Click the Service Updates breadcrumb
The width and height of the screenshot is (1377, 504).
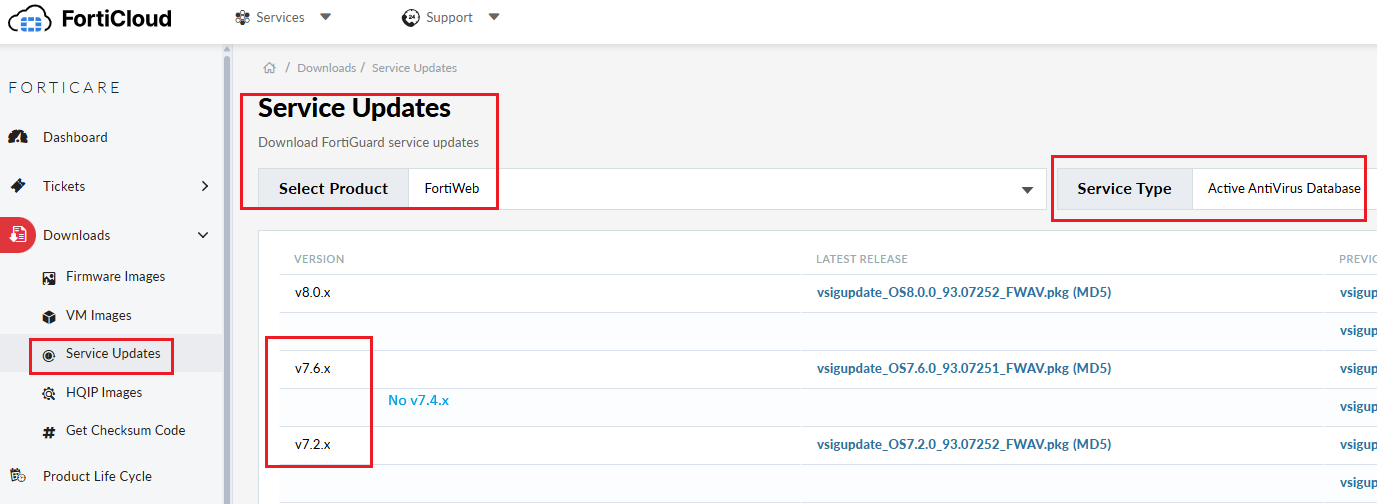coord(414,68)
